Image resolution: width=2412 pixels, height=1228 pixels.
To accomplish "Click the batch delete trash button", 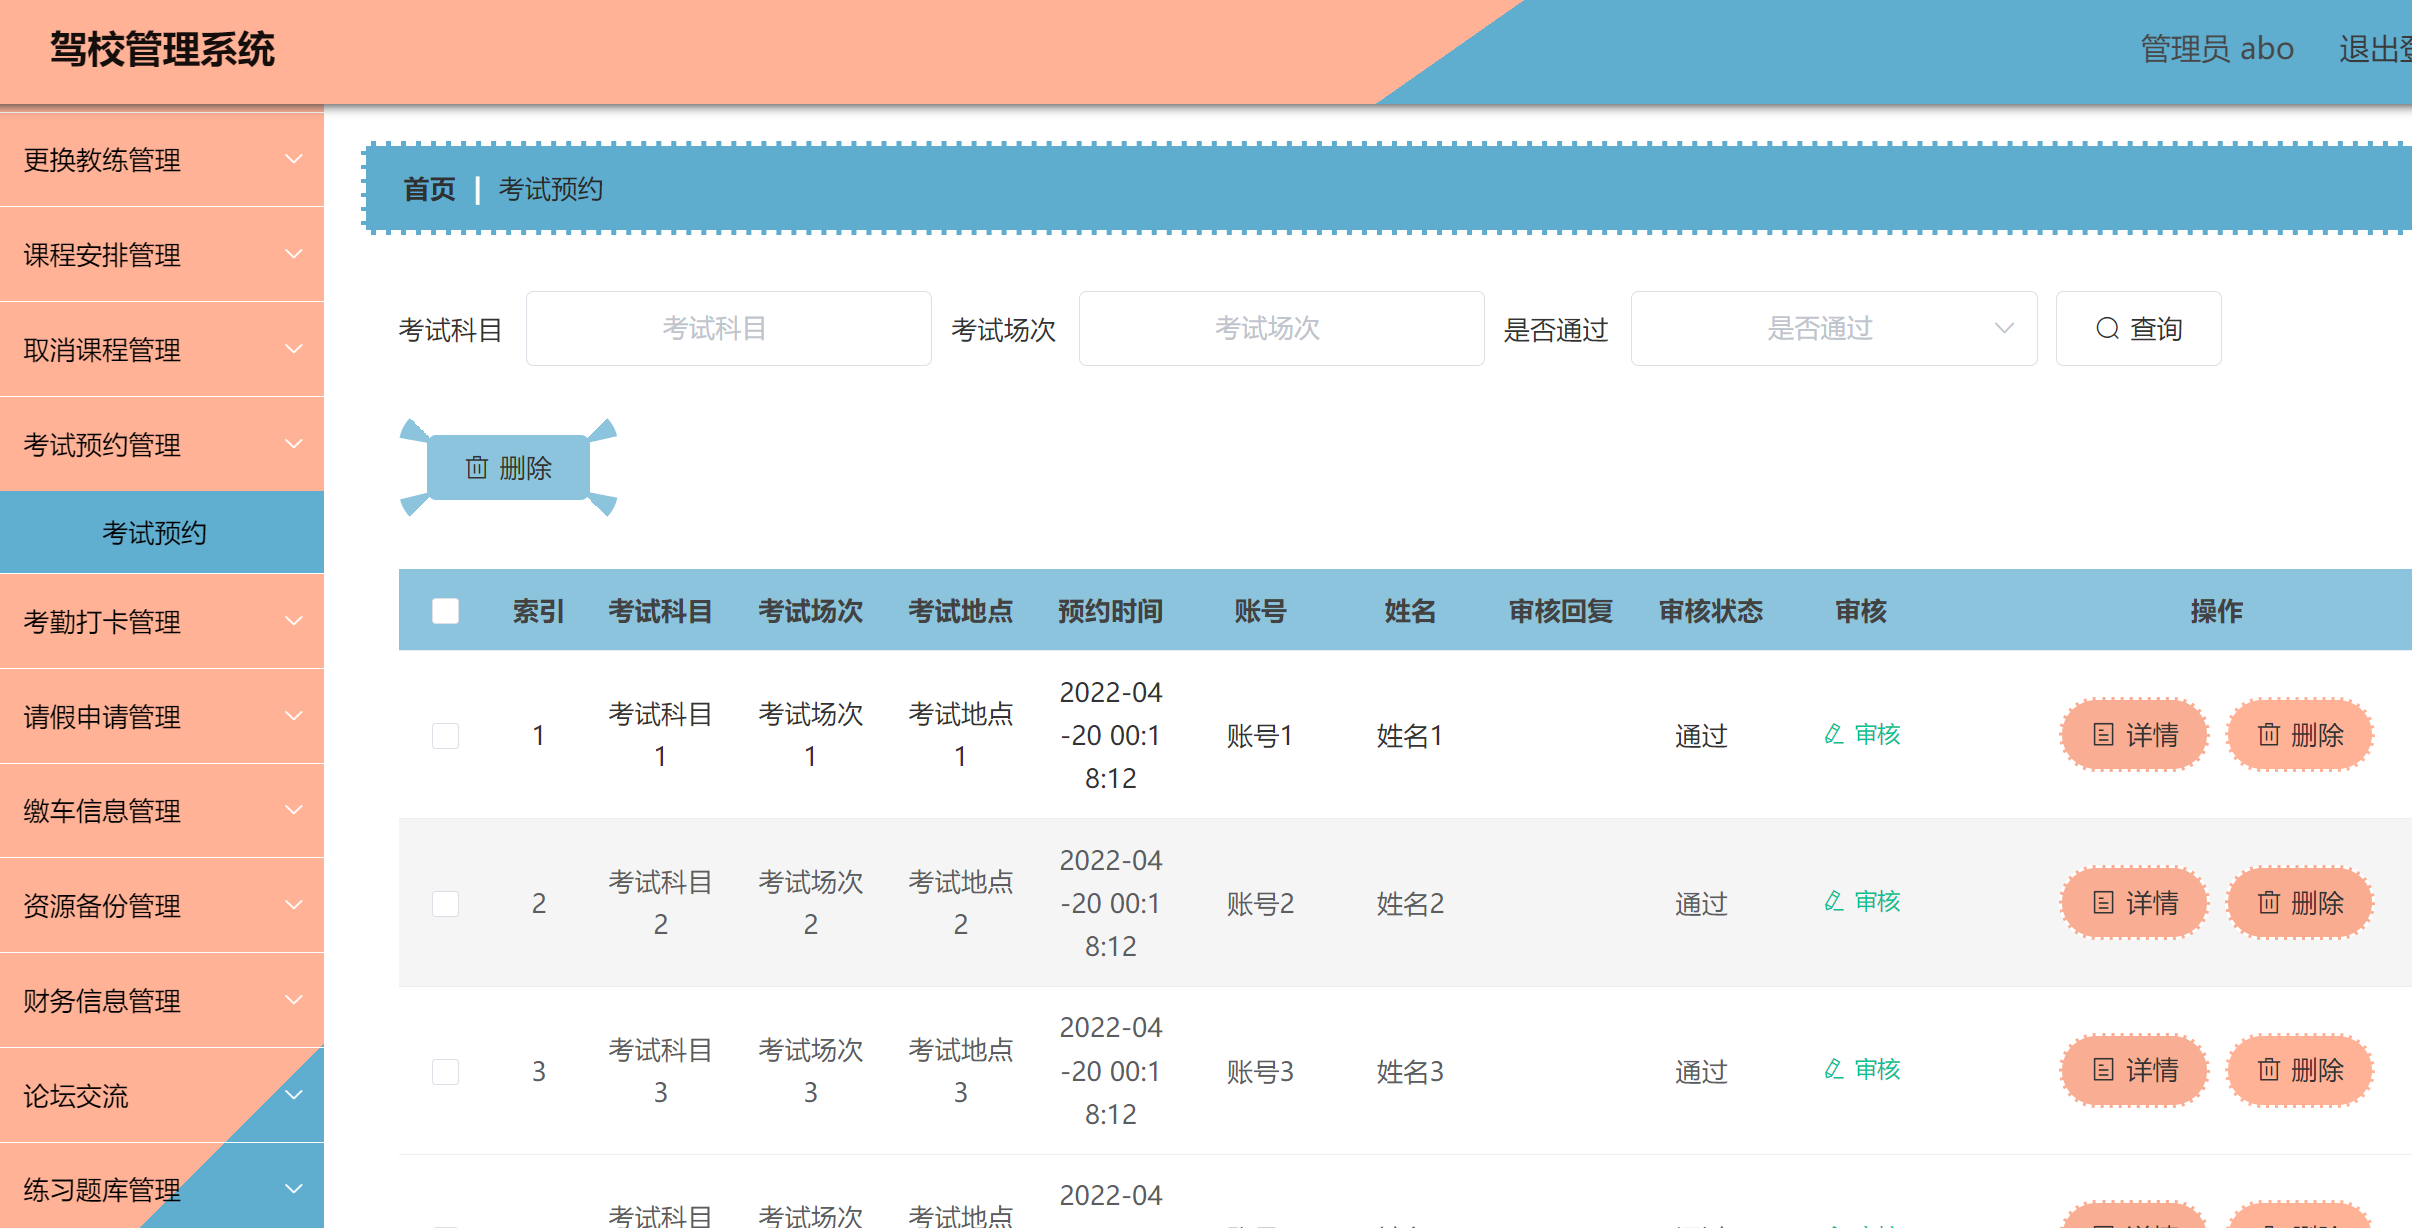I will pyautogui.click(x=508, y=468).
